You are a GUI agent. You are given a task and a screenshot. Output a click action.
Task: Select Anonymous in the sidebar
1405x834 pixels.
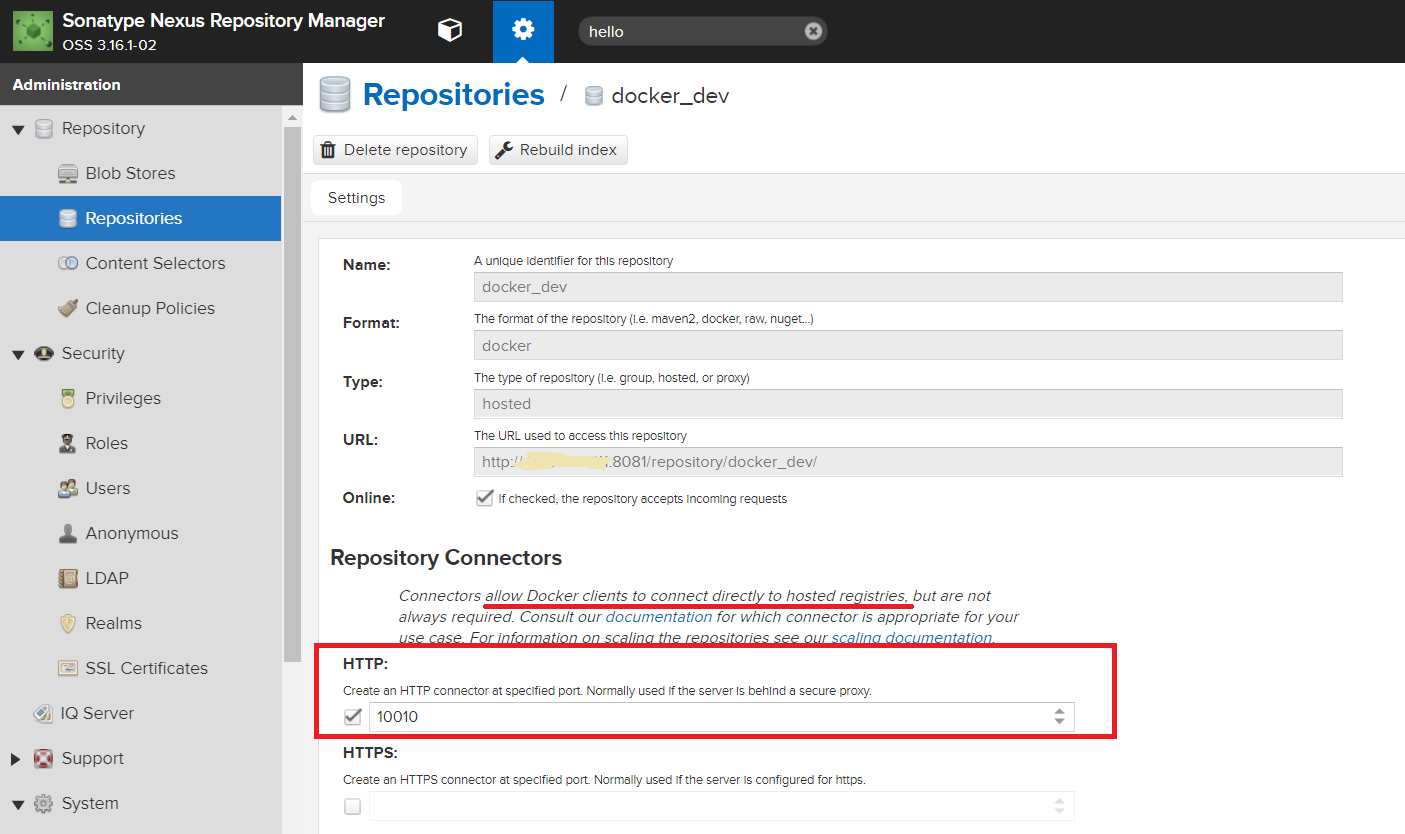point(132,533)
